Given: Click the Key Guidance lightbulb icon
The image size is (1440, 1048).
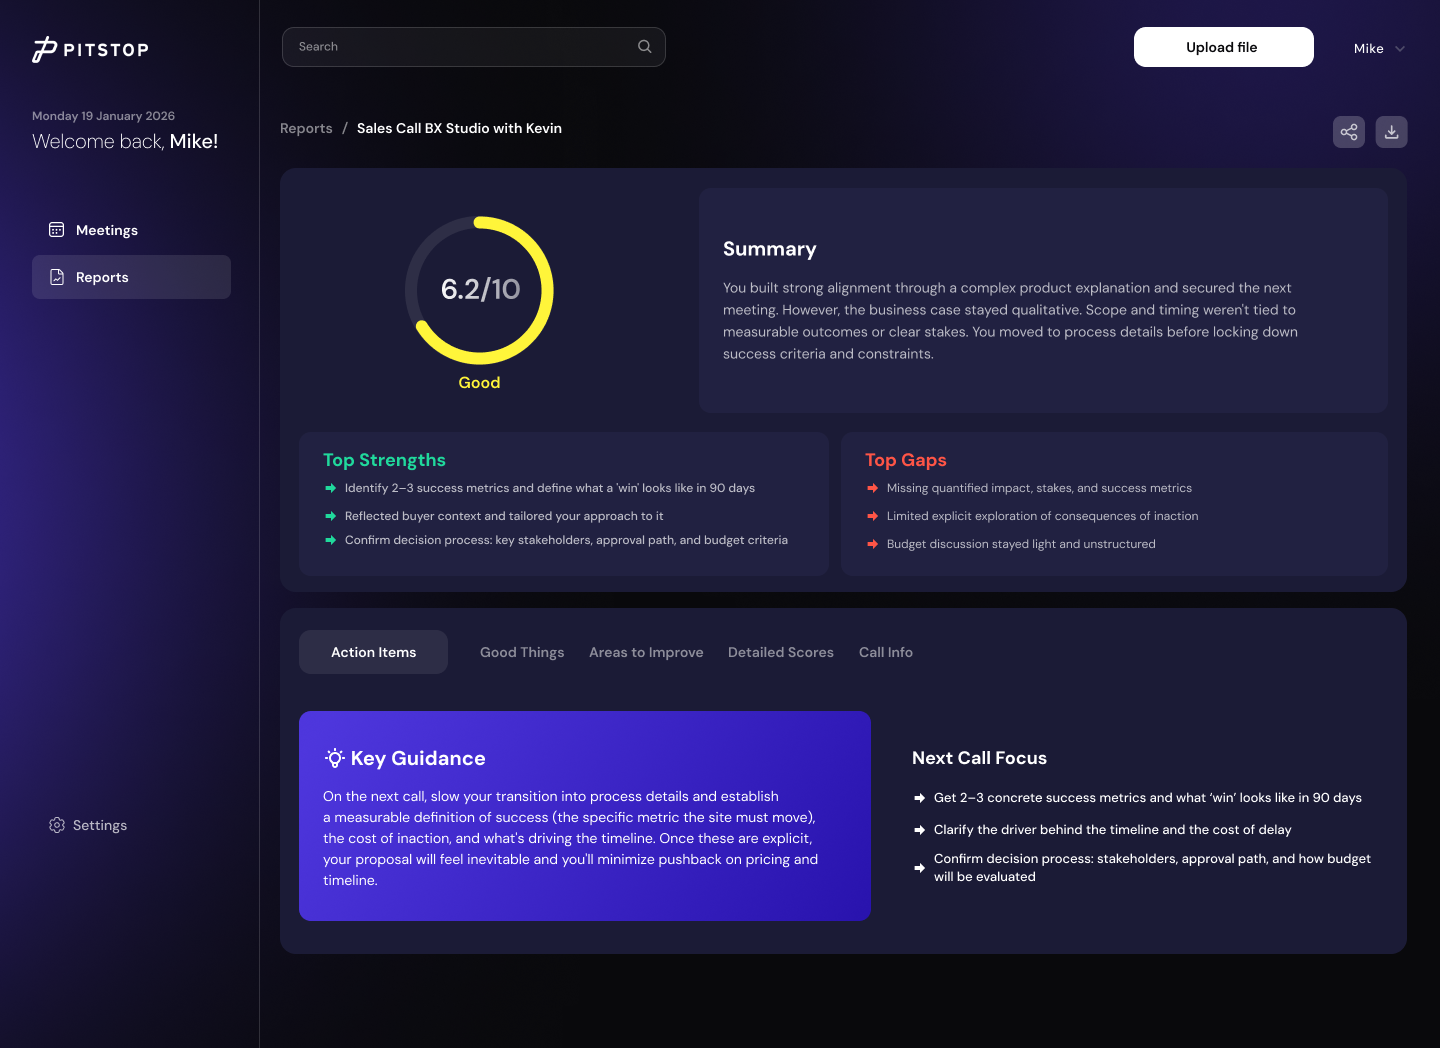Looking at the screenshot, I should point(335,758).
